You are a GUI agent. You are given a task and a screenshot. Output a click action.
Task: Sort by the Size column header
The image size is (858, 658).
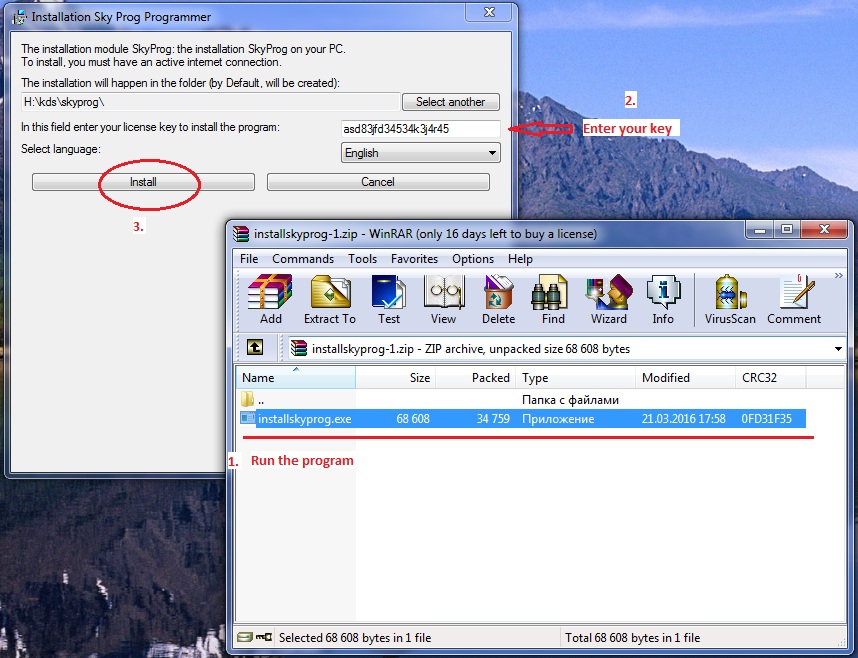[x=396, y=378]
